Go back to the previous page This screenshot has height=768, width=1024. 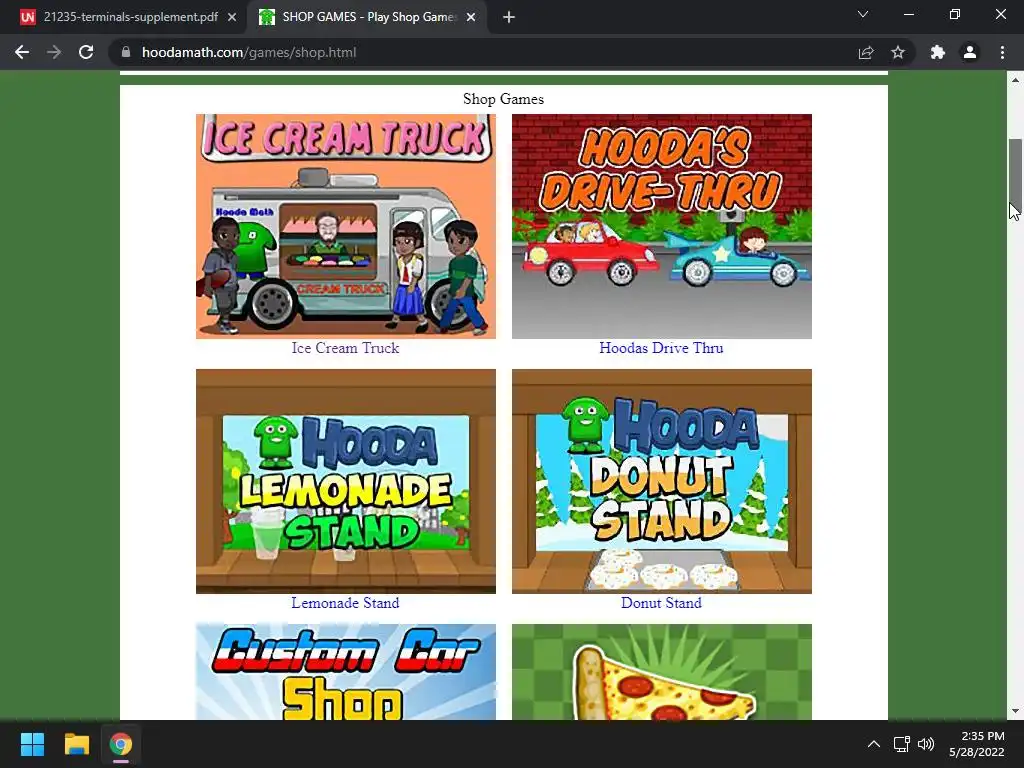22,52
